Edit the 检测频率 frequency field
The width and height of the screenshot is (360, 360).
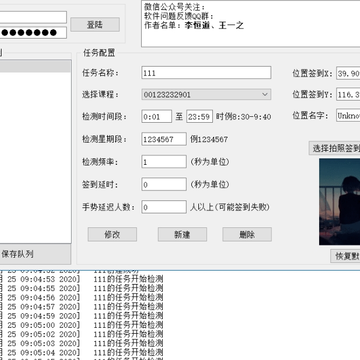pyautogui.click(x=164, y=162)
